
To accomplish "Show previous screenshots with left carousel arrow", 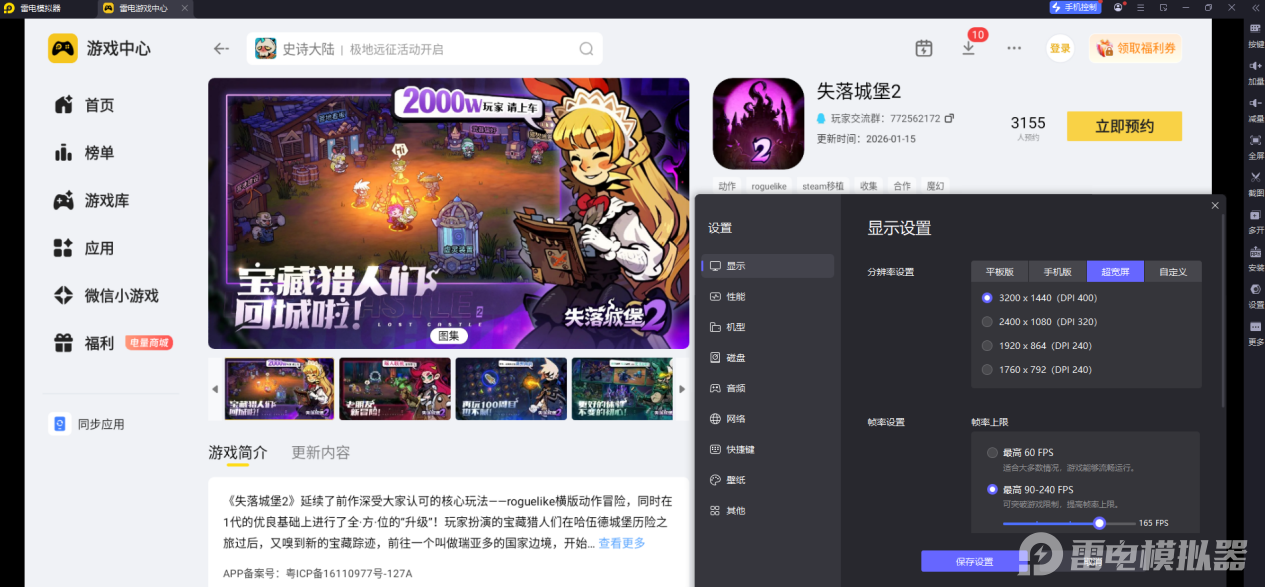I will click(x=214, y=389).
